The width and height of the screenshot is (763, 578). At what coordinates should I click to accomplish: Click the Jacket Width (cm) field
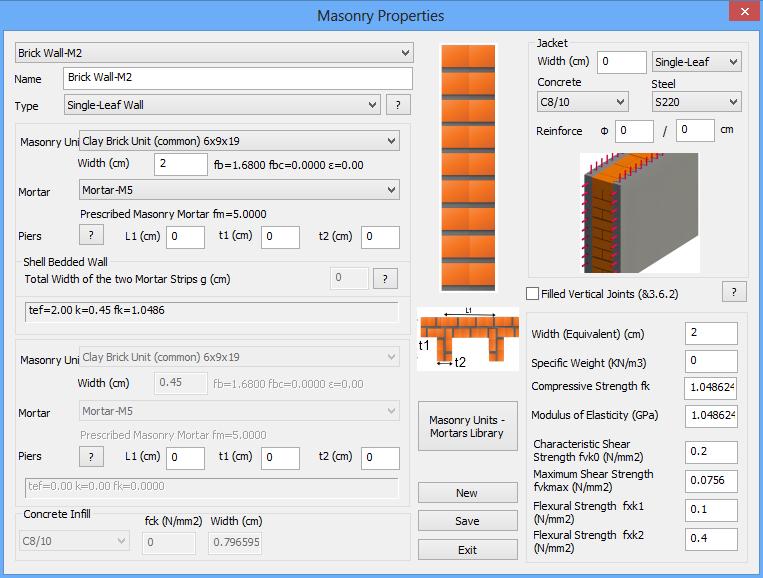click(x=622, y=62)
